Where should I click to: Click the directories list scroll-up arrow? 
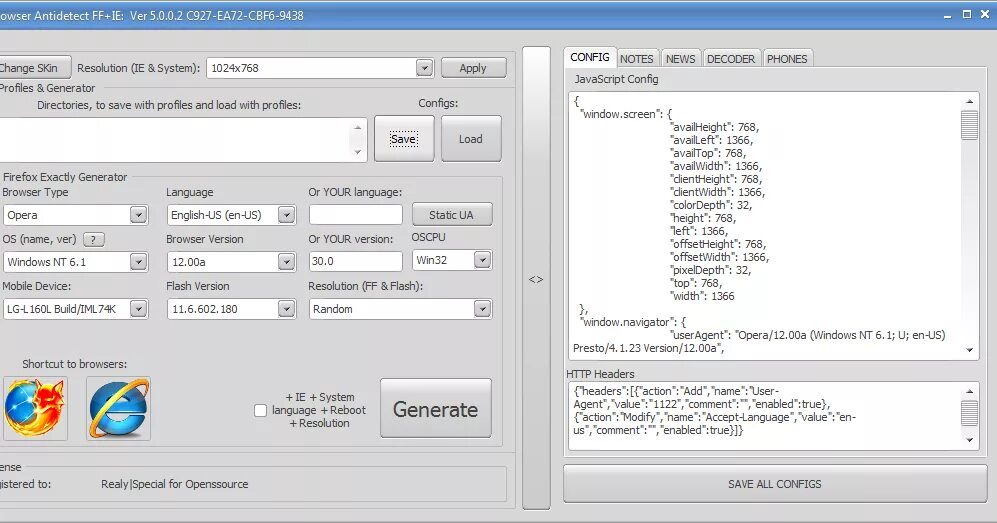click(357, 127)
